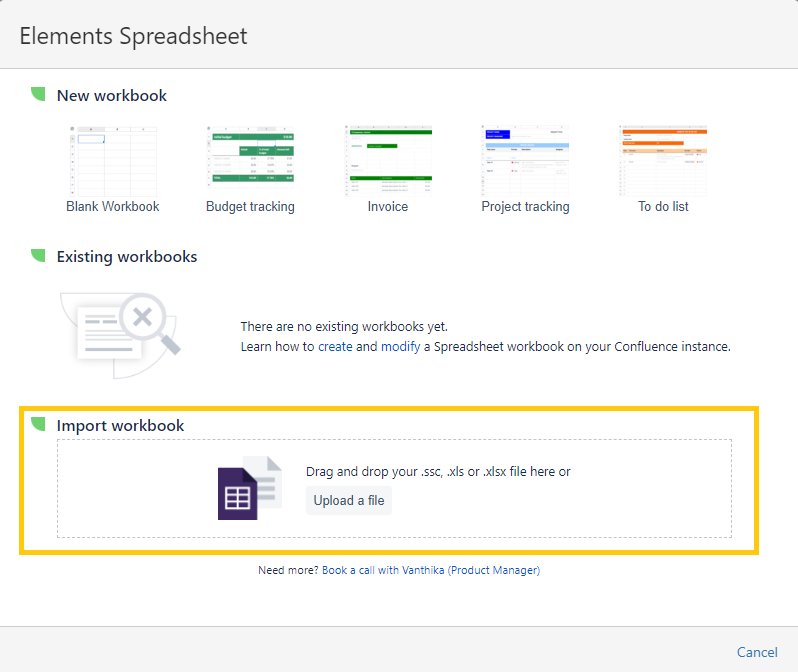Image resolution: width=798 pixels, height=672 pixels.
Task: Pick the Invoice template thumbnail
Action: 388,160
